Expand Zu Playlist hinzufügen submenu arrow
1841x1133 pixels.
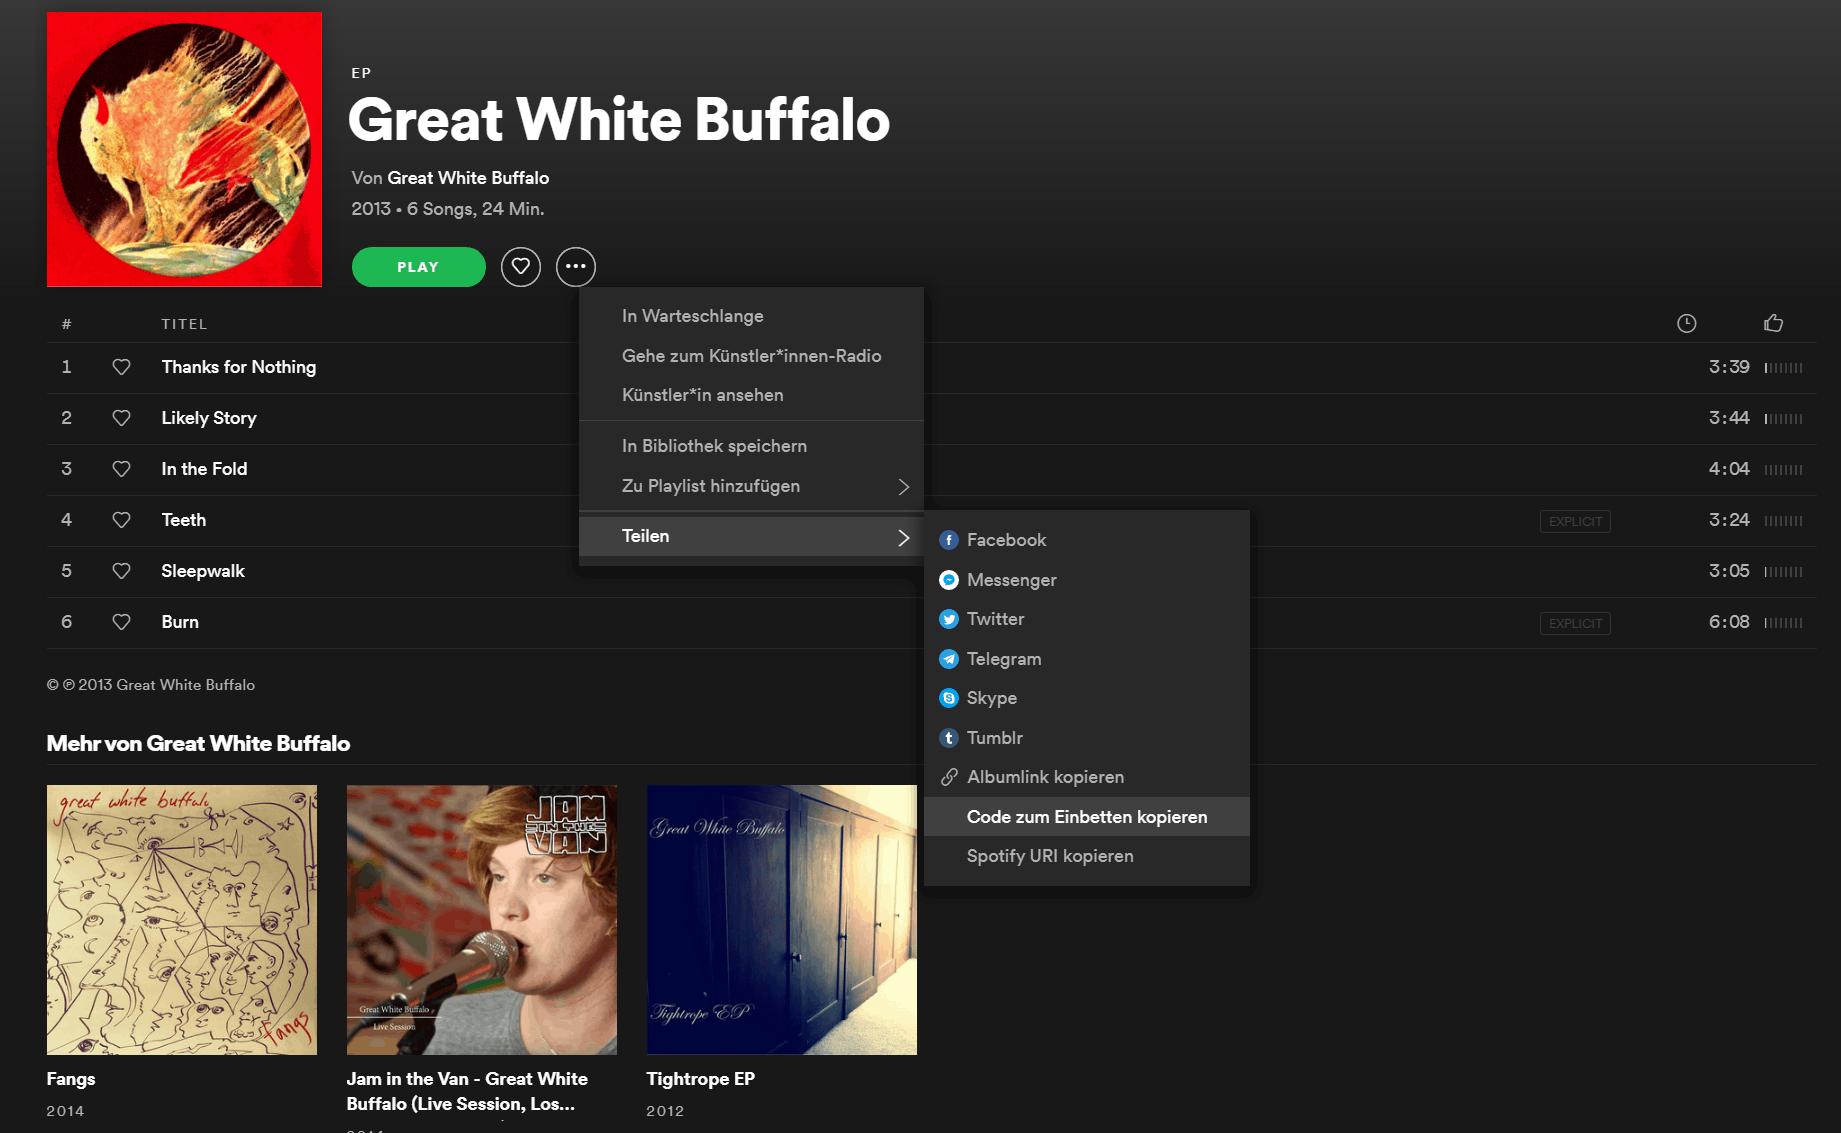click(x=903, y=486)
